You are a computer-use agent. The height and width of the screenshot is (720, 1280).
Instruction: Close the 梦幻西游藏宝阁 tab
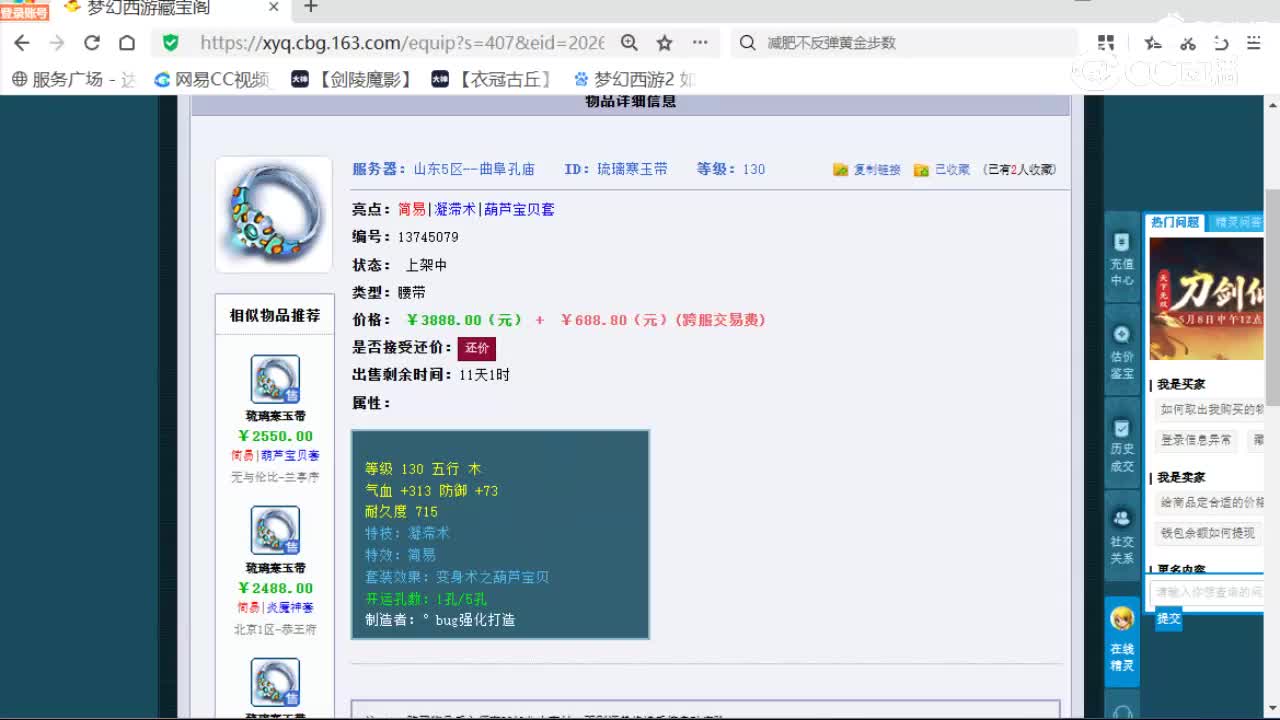274,7
